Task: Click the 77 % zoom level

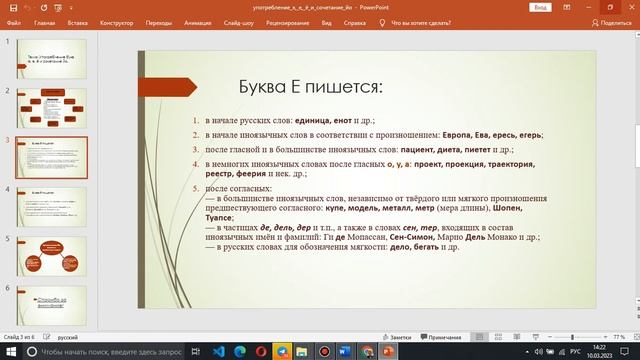Action: click(619, 337)
